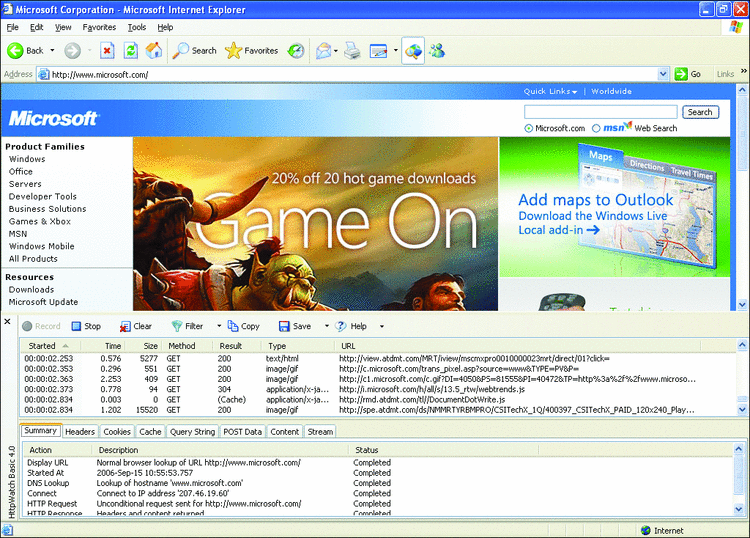Click the Record button in HttpWatch

[x=42, y=326]
